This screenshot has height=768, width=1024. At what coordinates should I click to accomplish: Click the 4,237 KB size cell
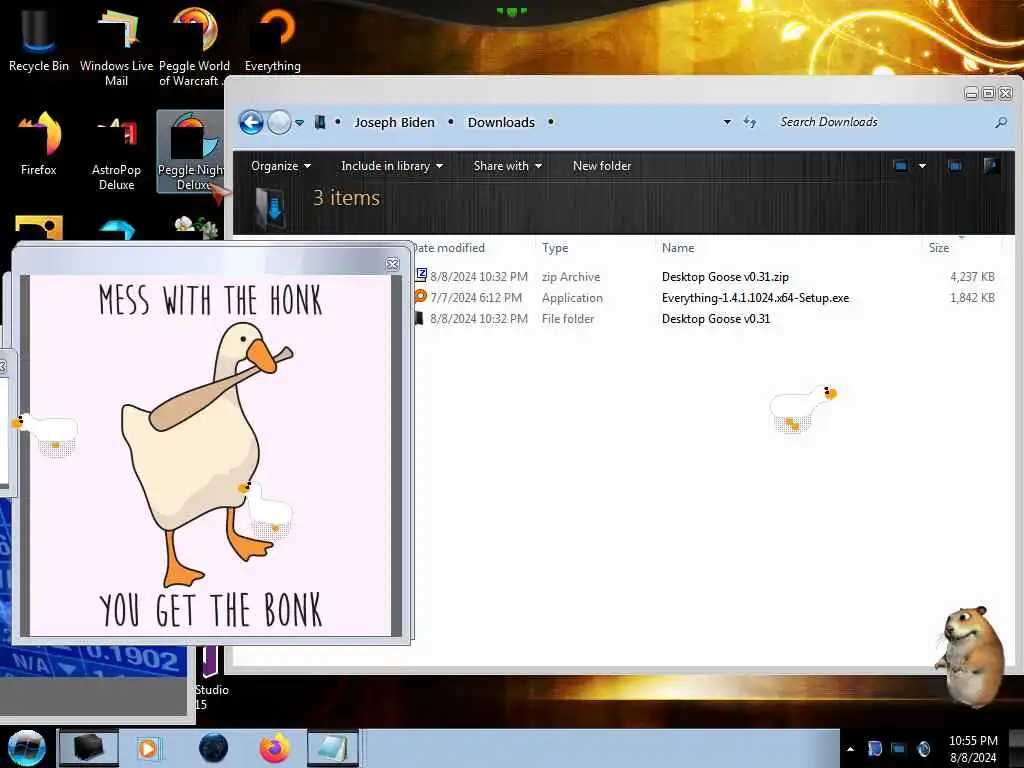[x=972, y=277]
